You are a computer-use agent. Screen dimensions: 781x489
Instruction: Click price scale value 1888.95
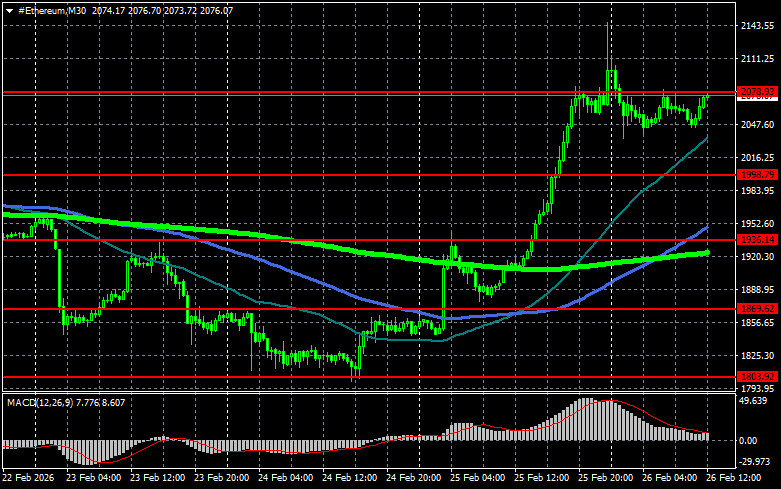(757, 289)
